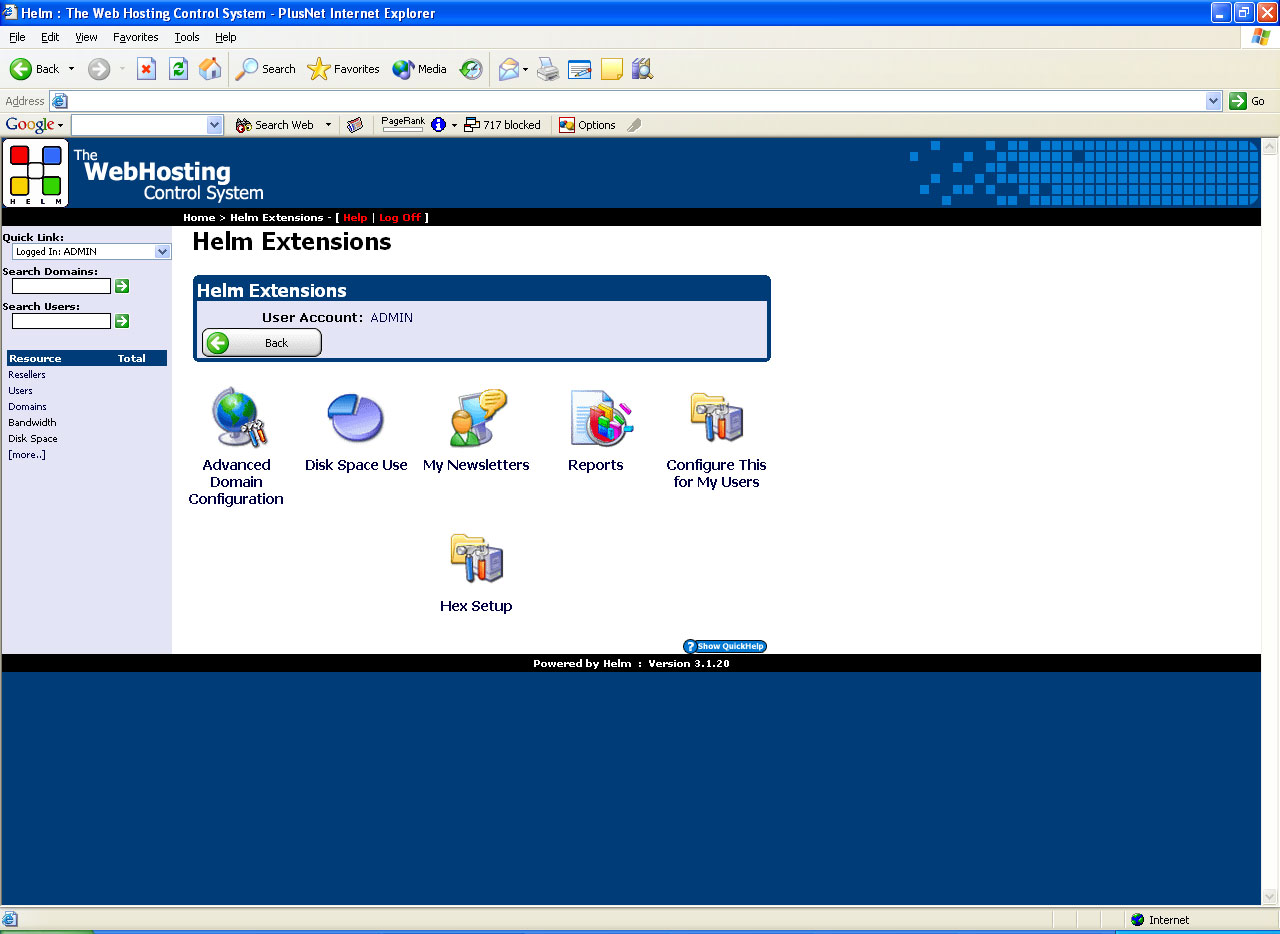Viewport: 1280px width, 934px height.
Task: Click the Domains link in the sidebar
Action: [x=27, y=407]
